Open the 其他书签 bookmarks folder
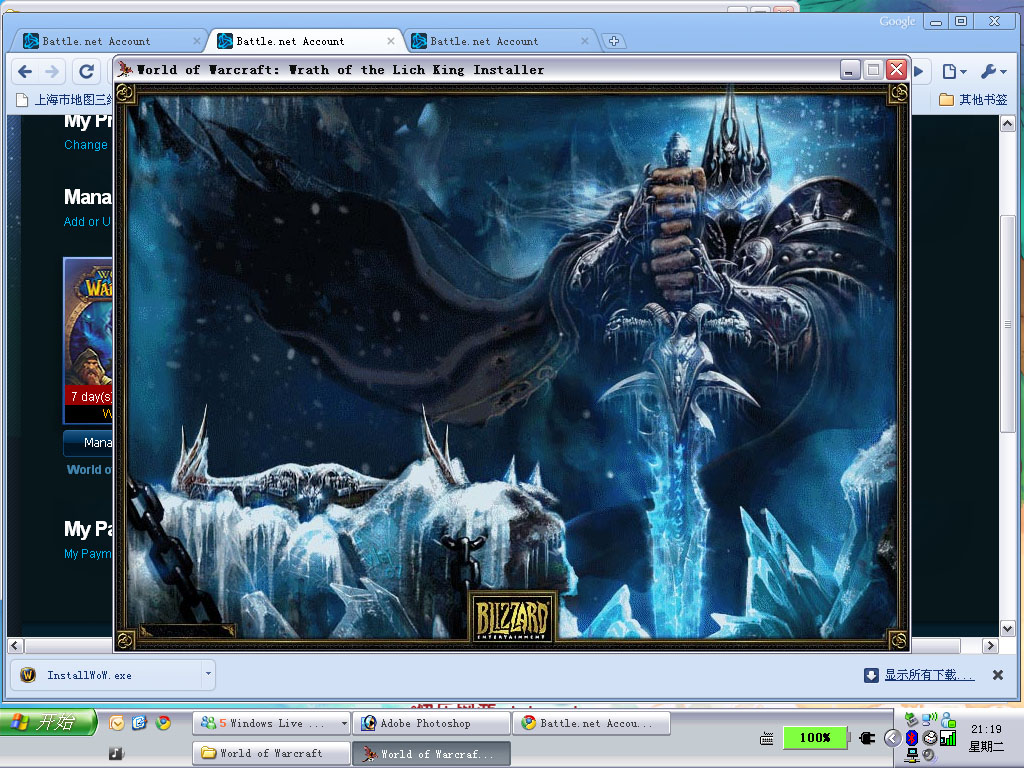Image resolution: width=1024 pixels, height=768 pixels. (x=973, y=100)
